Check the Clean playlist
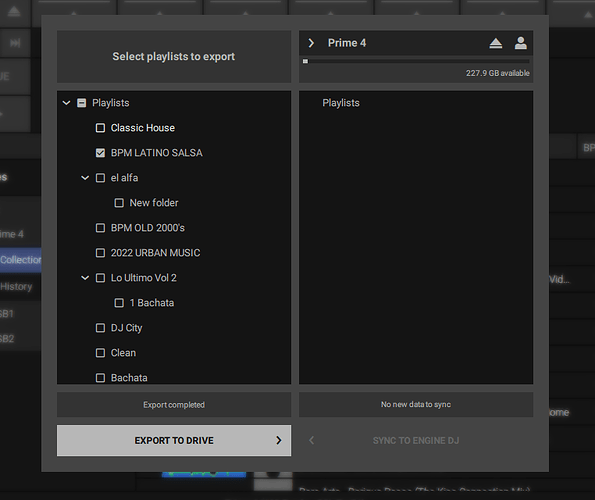595x500 pixels. pyautogui.click(x=100, y=353)
